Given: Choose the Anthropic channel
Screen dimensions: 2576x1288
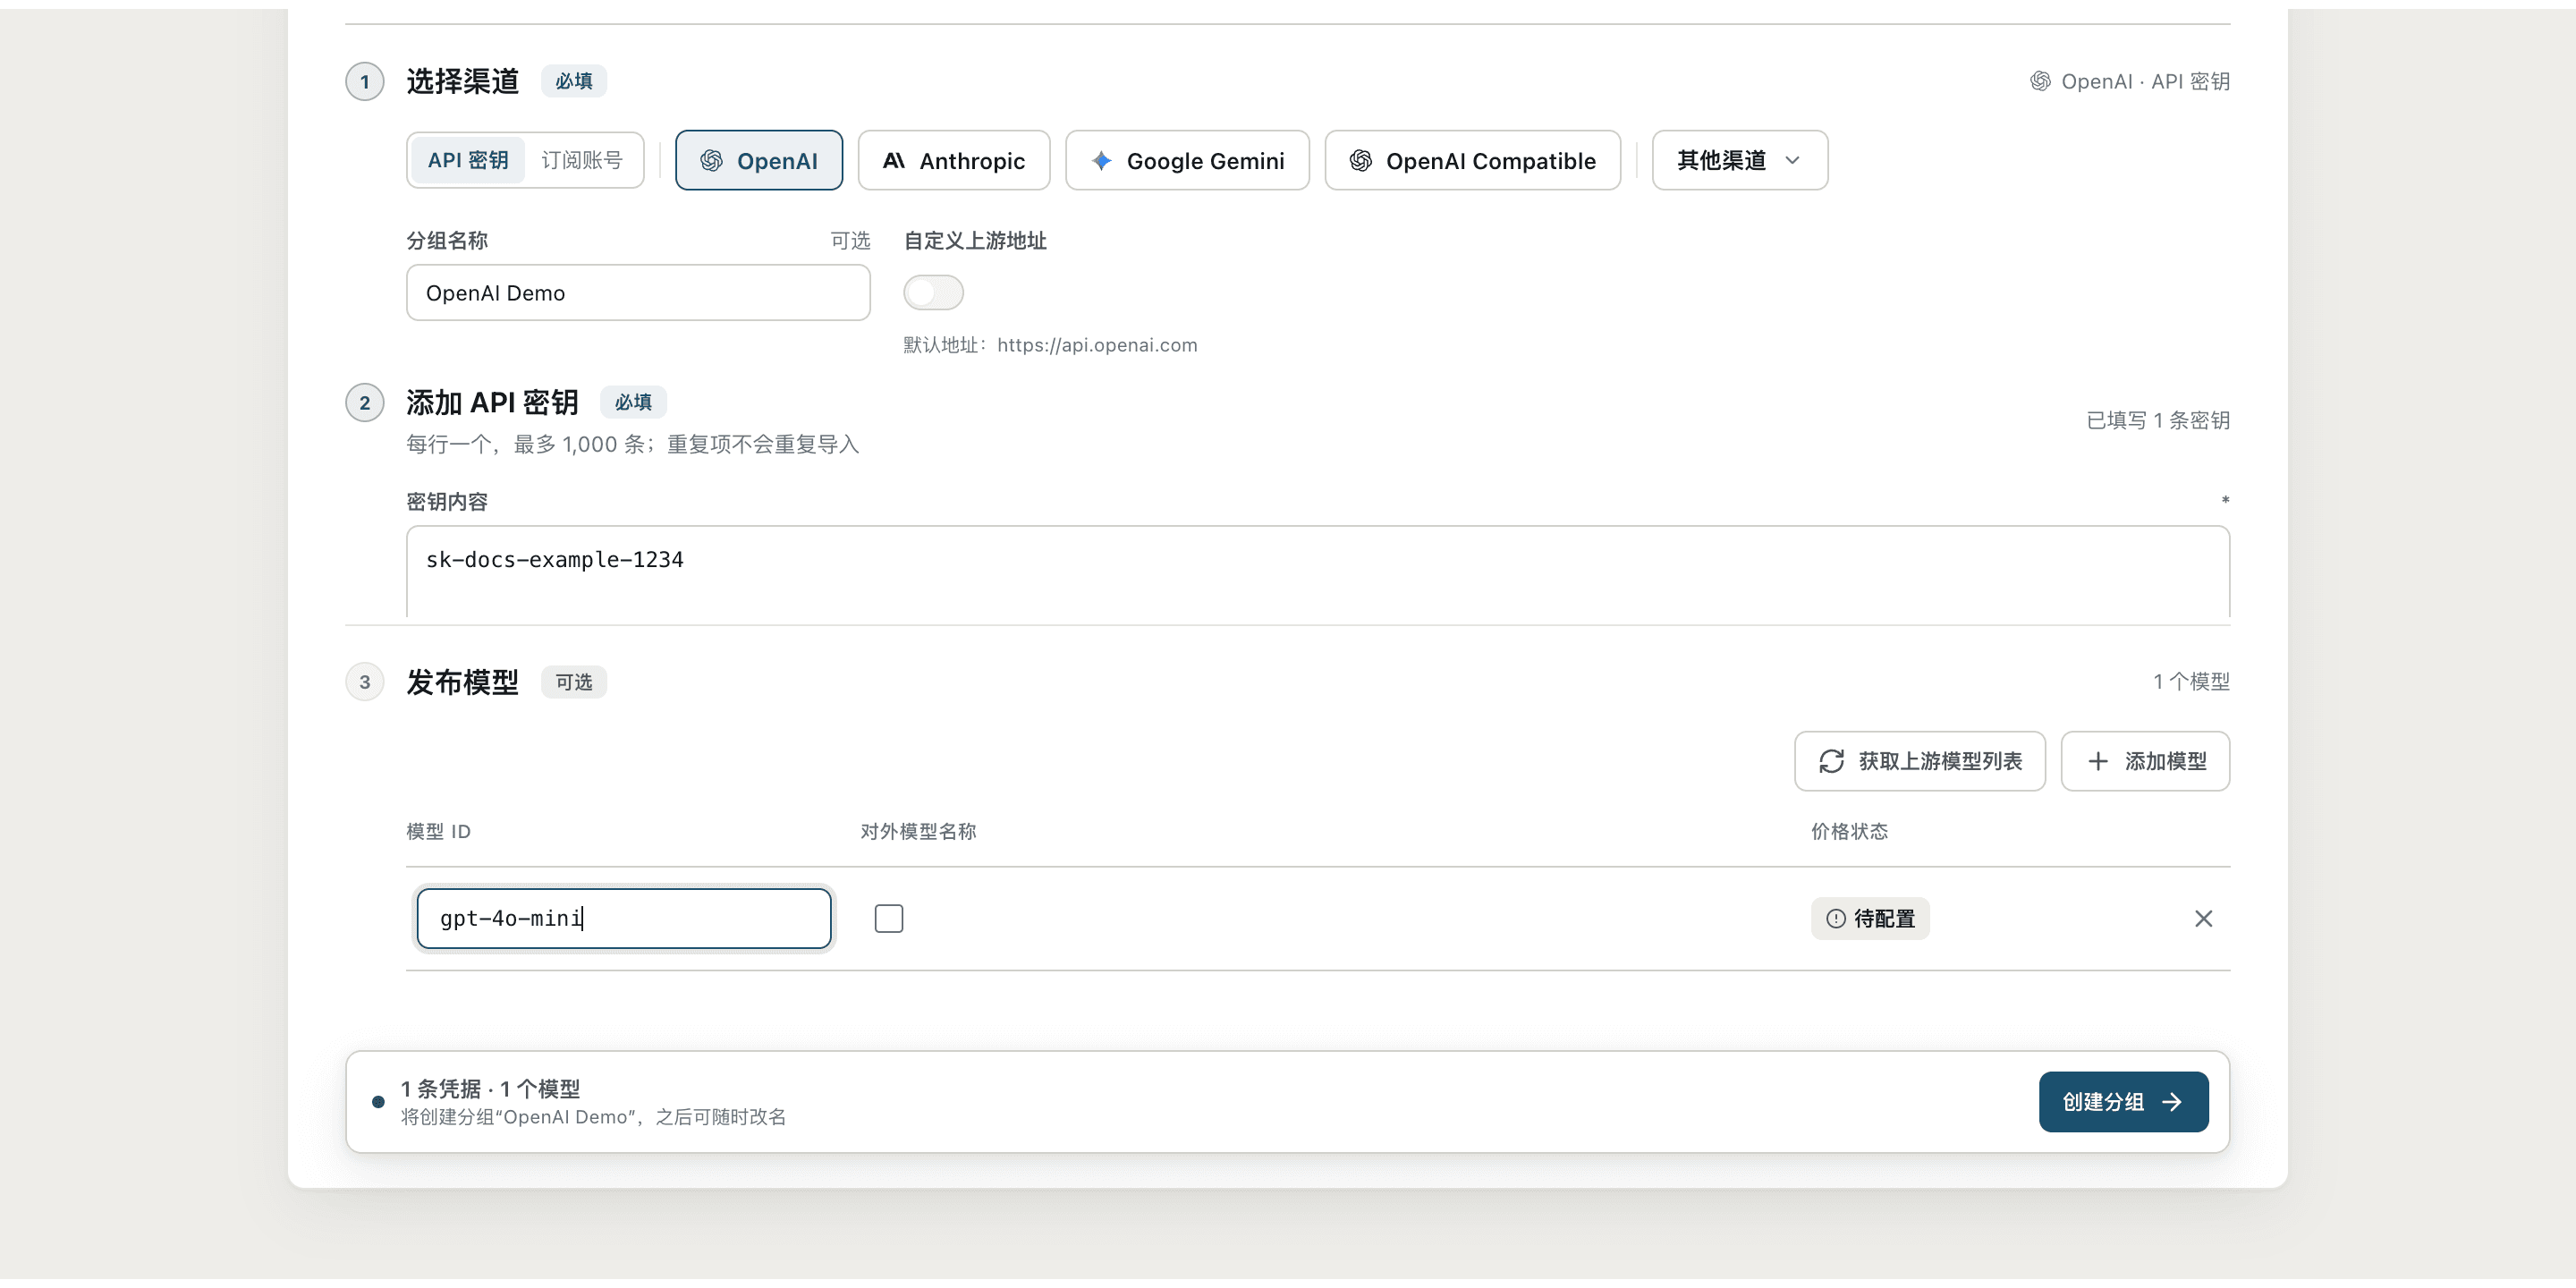Looking at the screenshot, I should tap(954, 160).
